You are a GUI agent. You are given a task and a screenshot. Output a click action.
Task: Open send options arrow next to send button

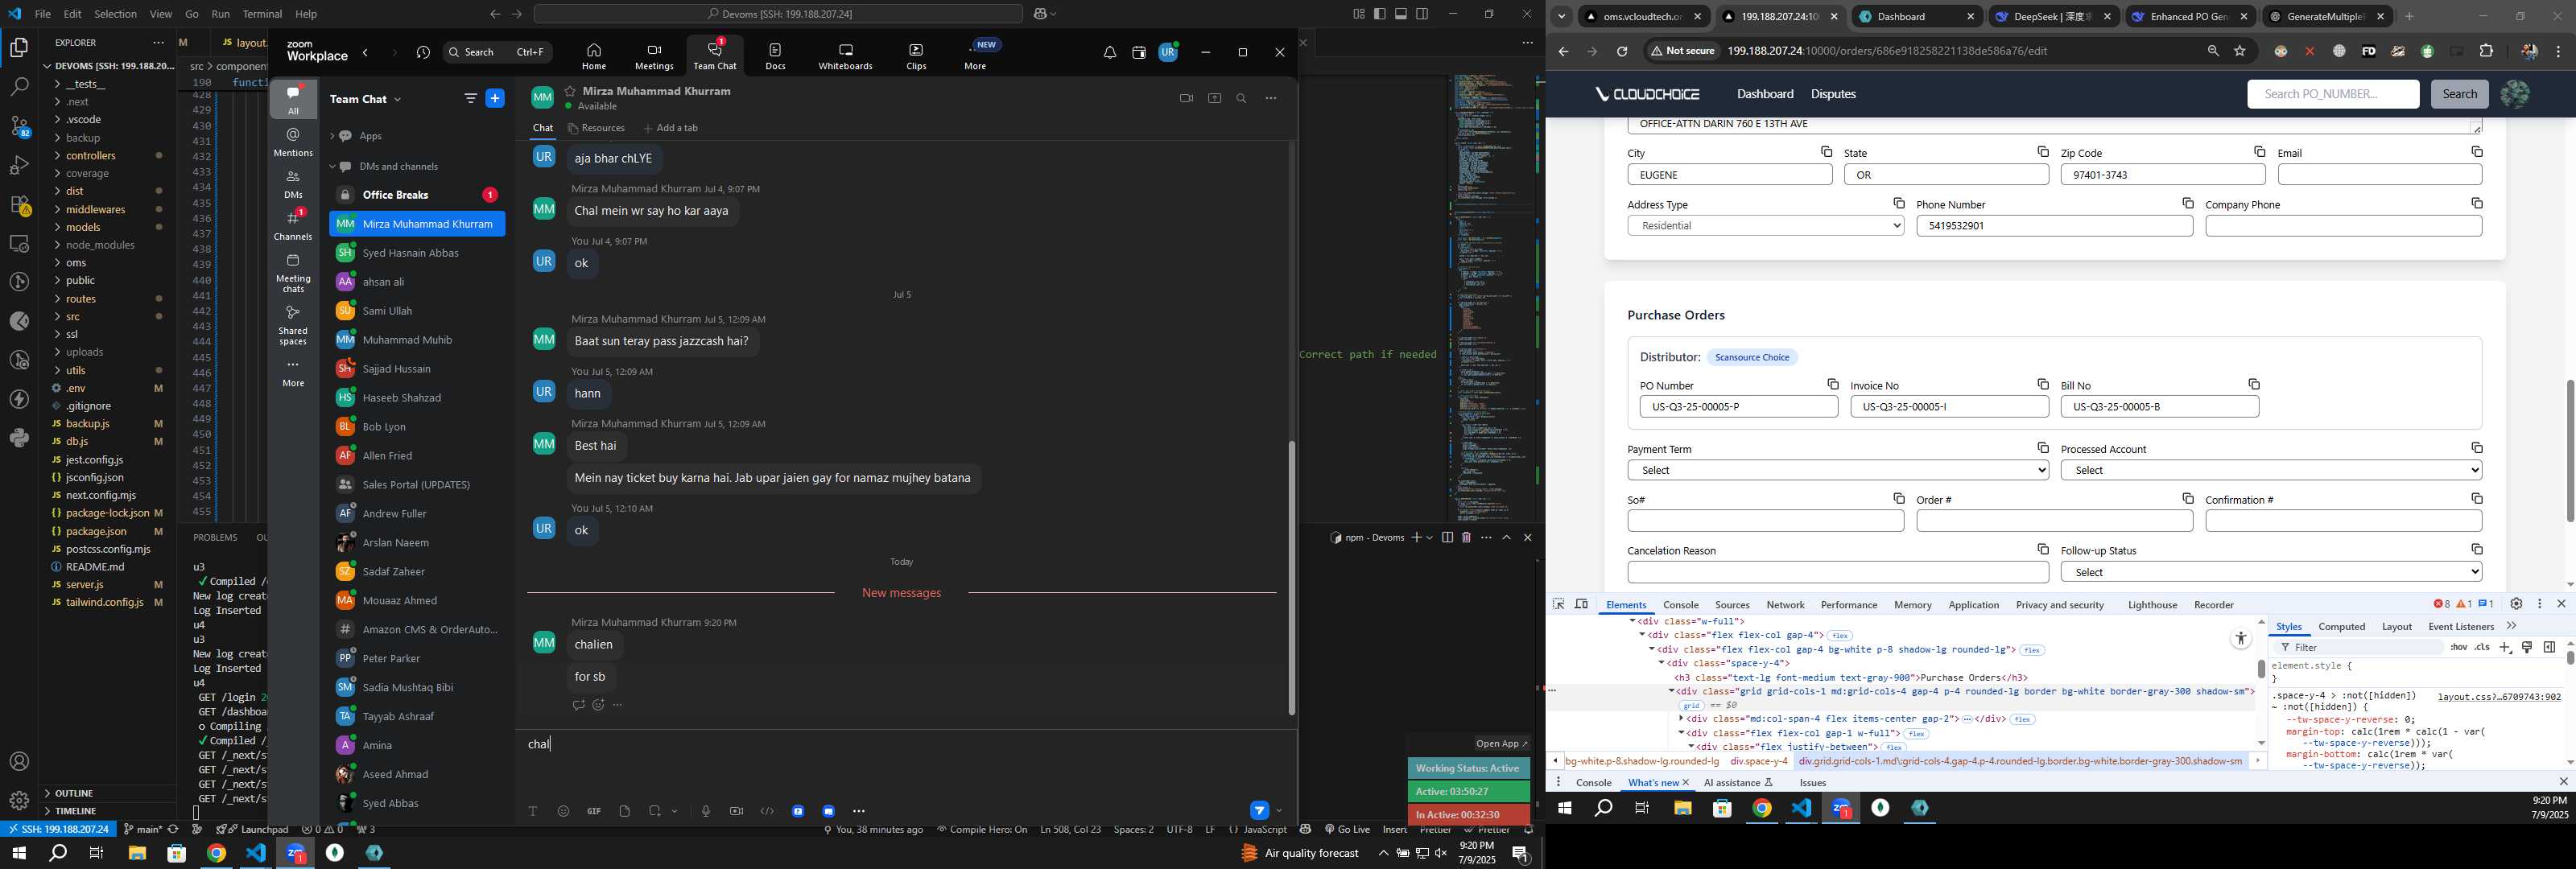(1279, 811)
